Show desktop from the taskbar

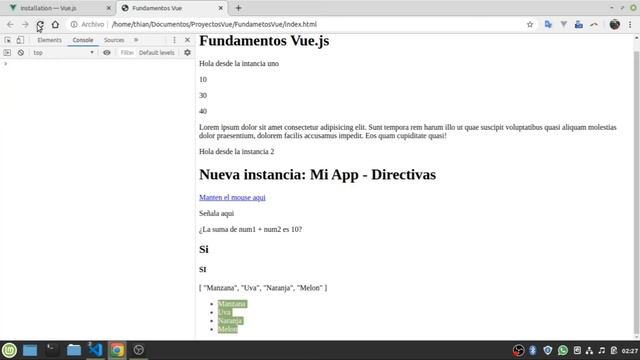(x=30, y=350)
